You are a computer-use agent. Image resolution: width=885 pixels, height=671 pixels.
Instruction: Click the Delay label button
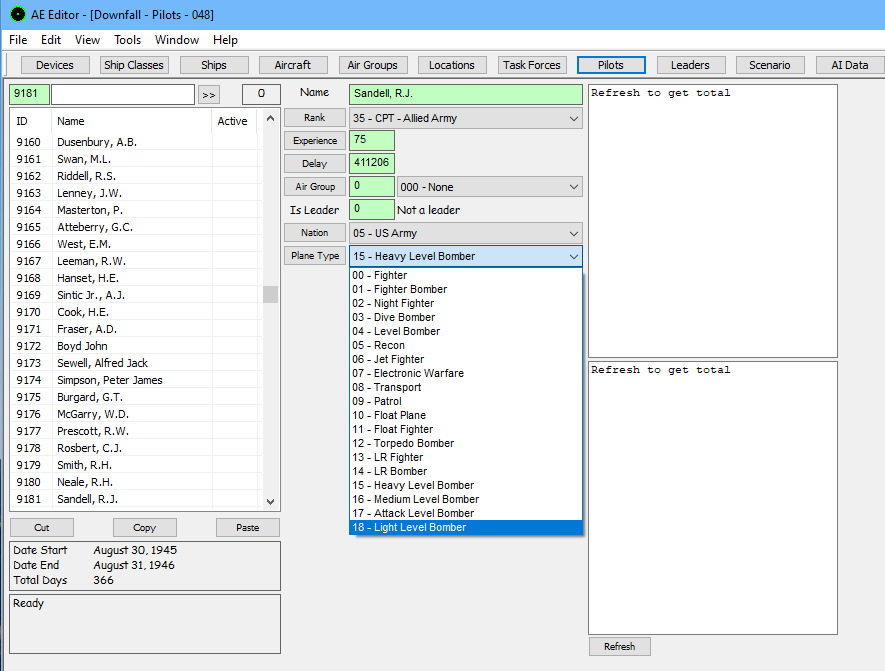coord(314,164)
